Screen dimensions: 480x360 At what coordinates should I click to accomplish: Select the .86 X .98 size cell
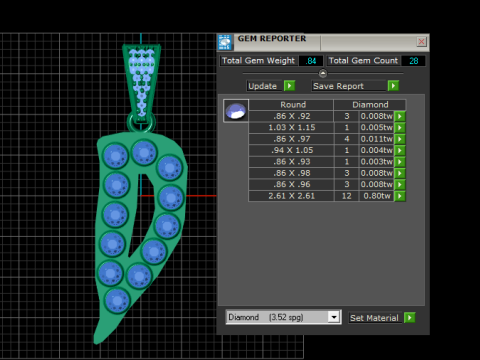pos(291,173)
